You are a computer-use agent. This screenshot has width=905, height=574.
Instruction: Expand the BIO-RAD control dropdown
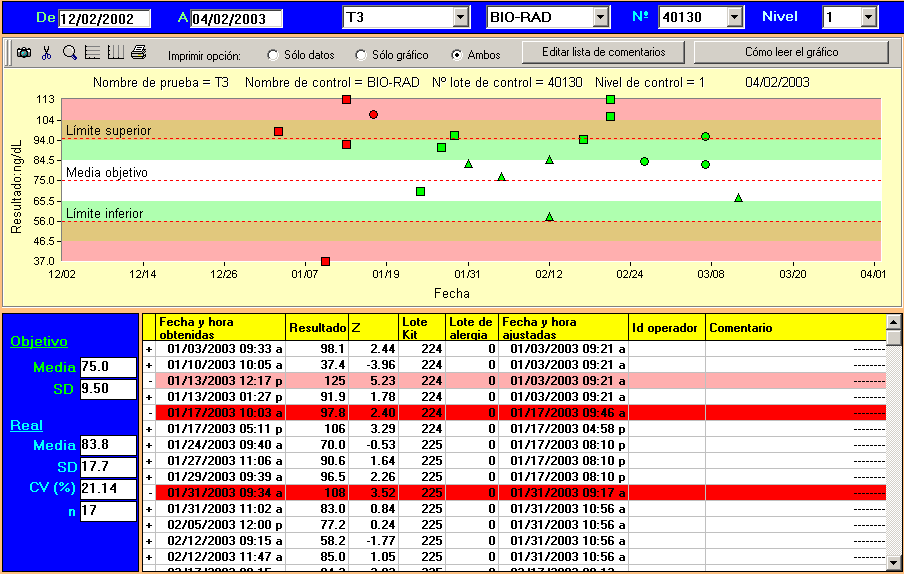600,17
